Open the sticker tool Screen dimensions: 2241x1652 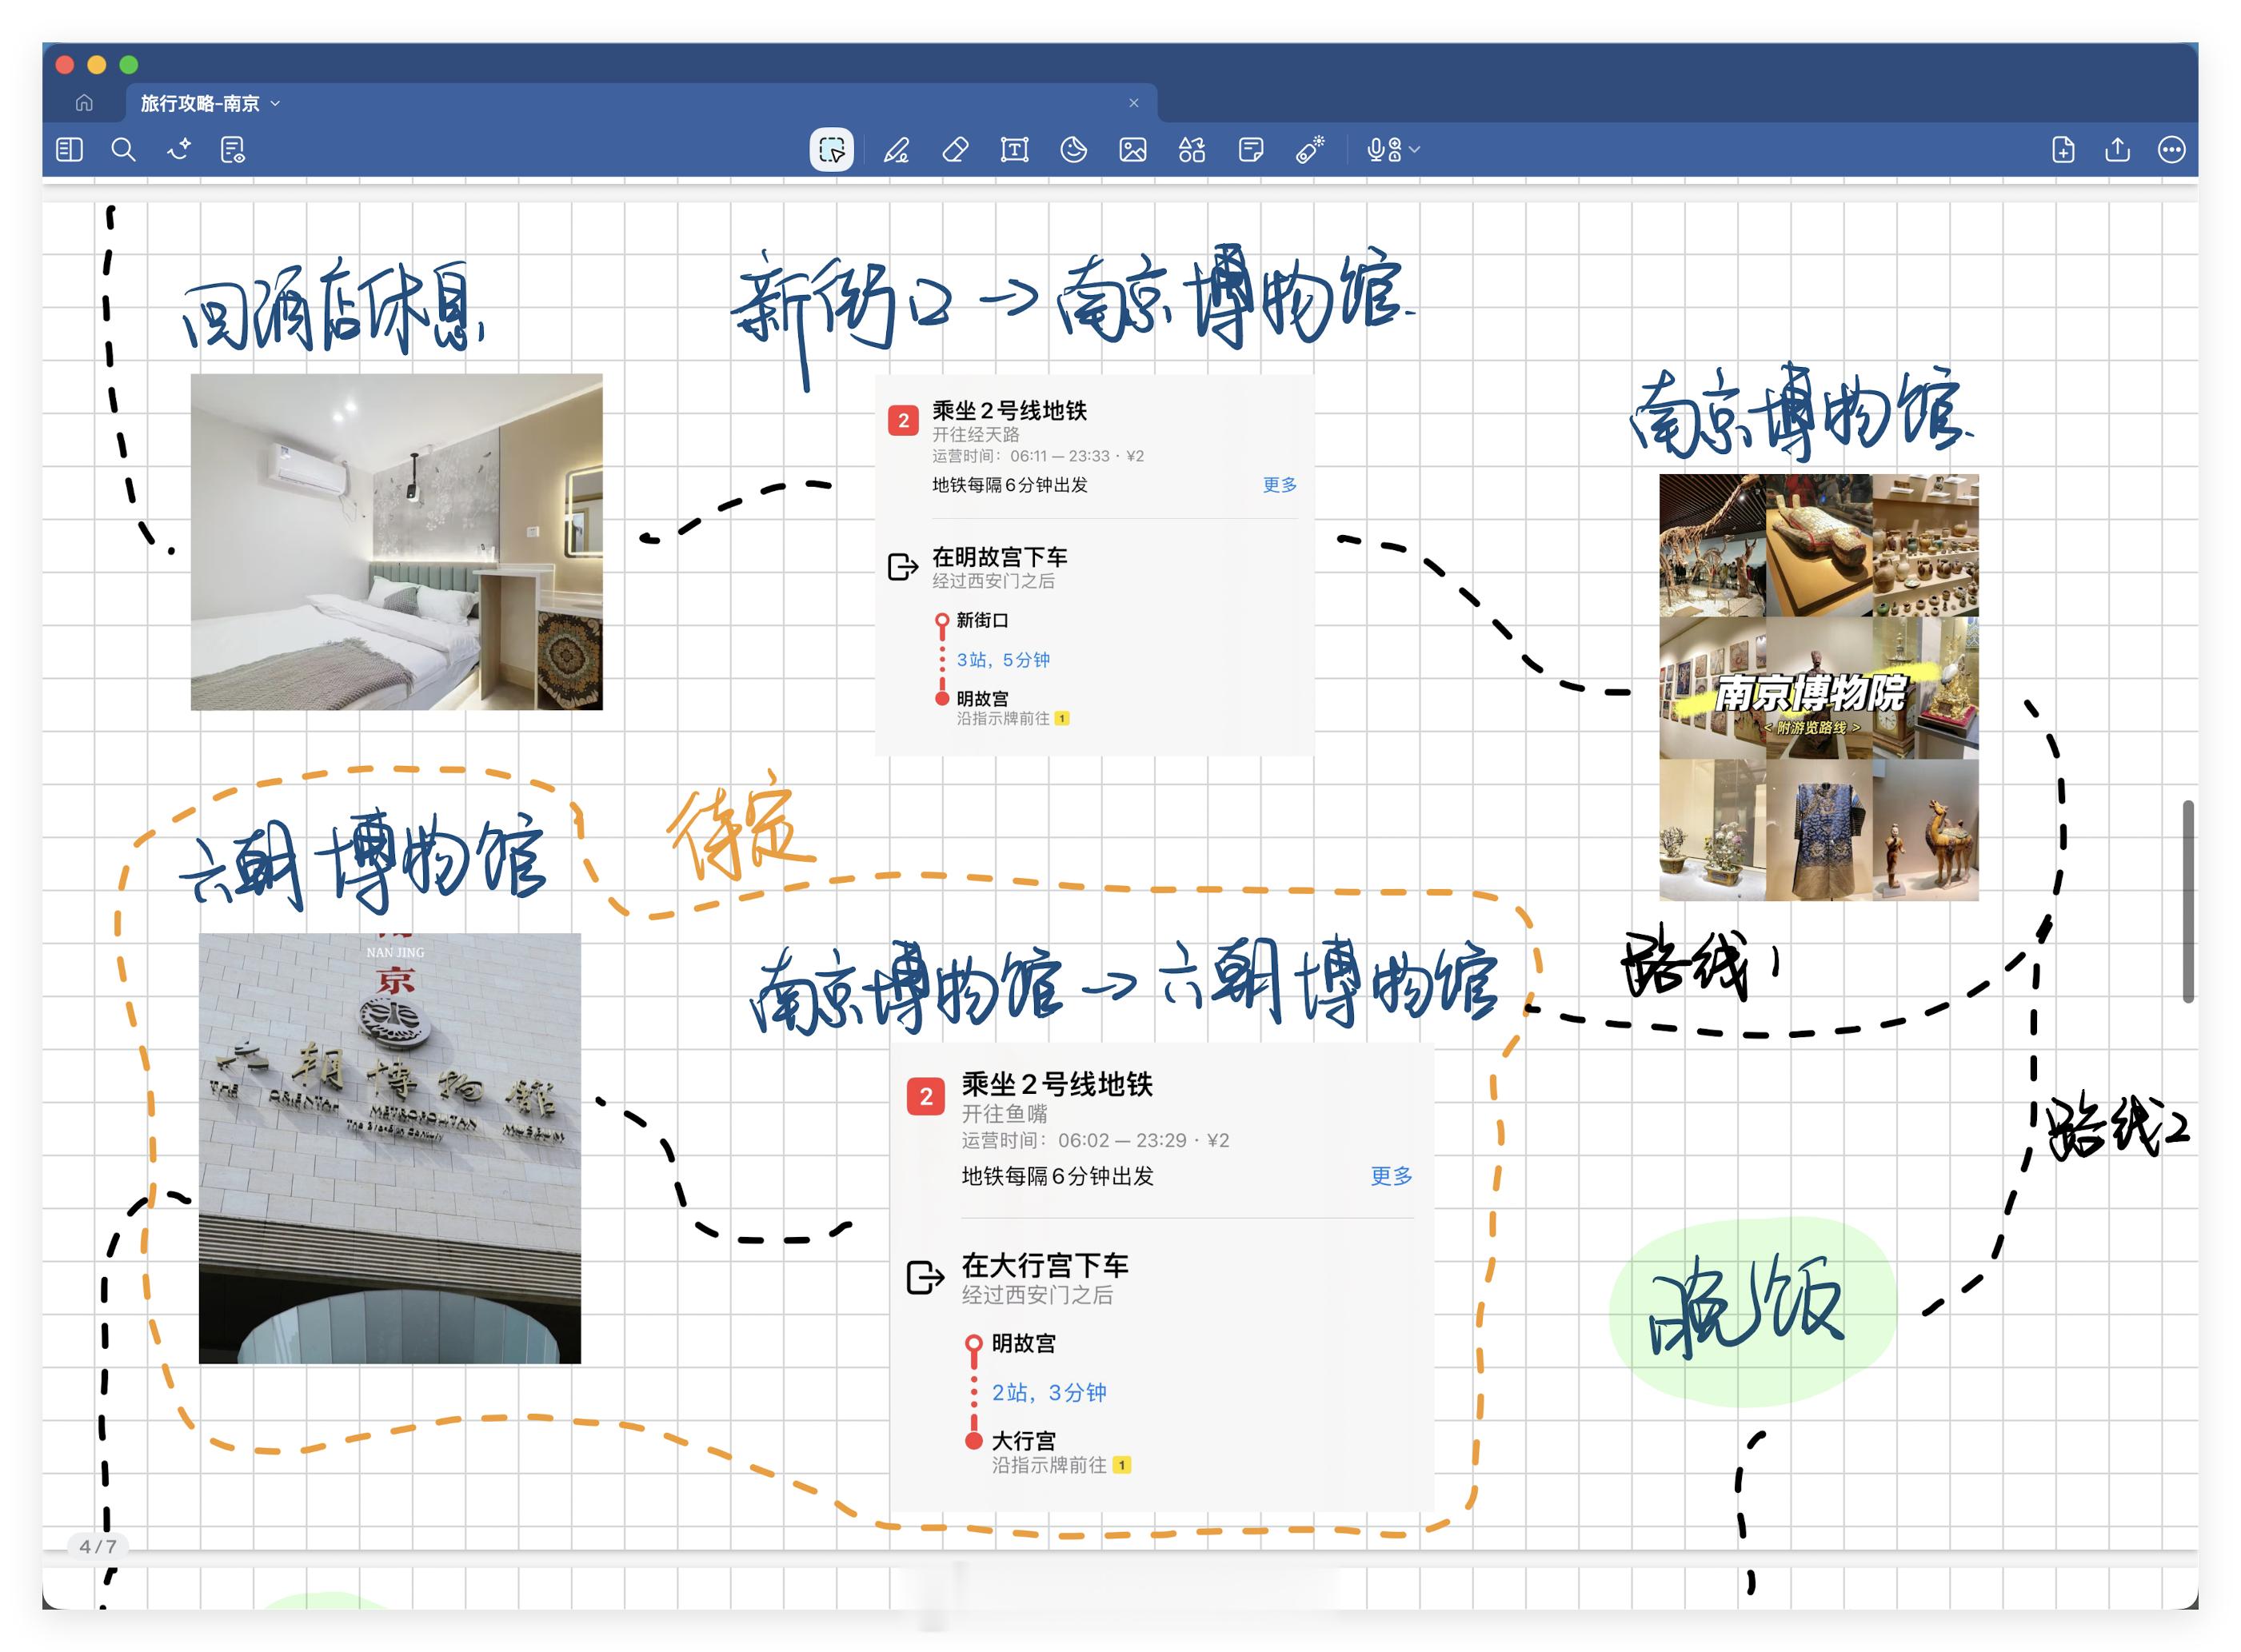coord(1075,150)
